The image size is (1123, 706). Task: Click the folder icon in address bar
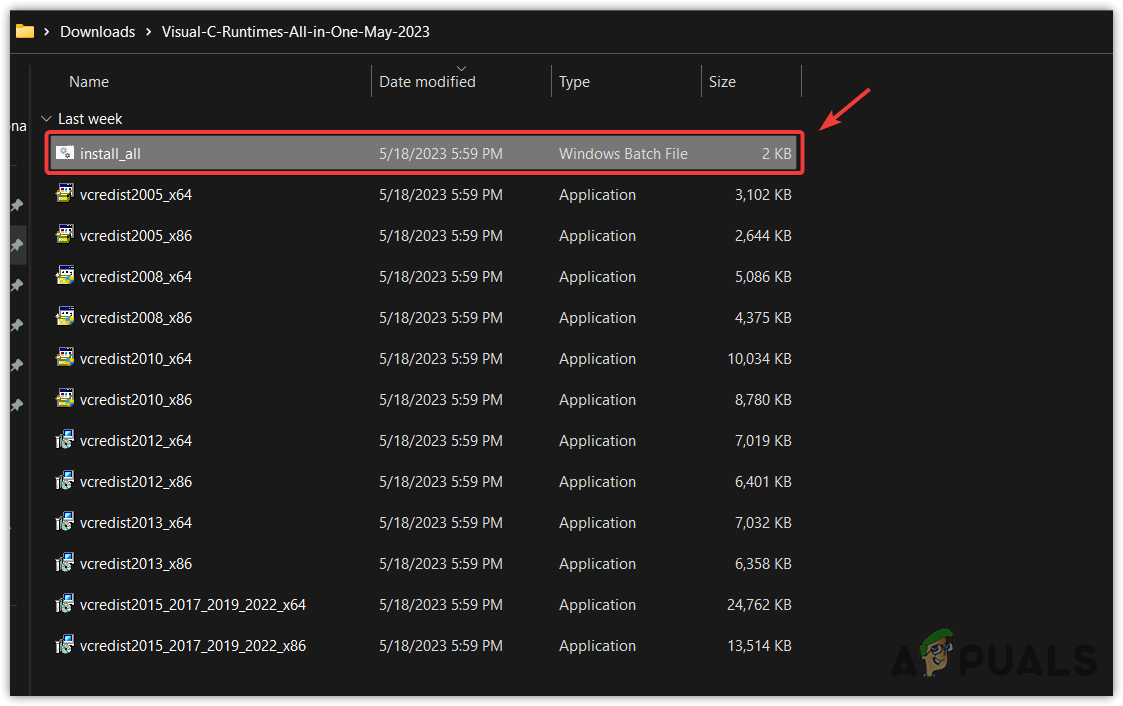tap(24, 31)
